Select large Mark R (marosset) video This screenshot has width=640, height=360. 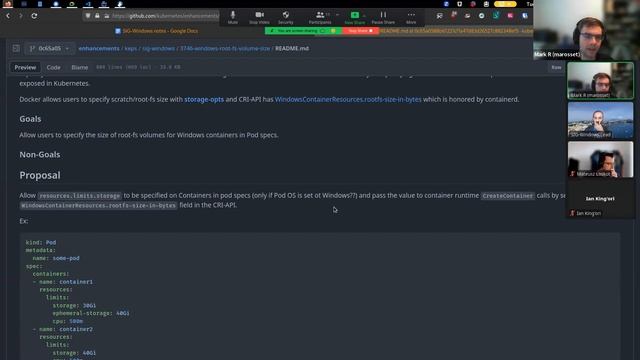[x=587, y=30]
